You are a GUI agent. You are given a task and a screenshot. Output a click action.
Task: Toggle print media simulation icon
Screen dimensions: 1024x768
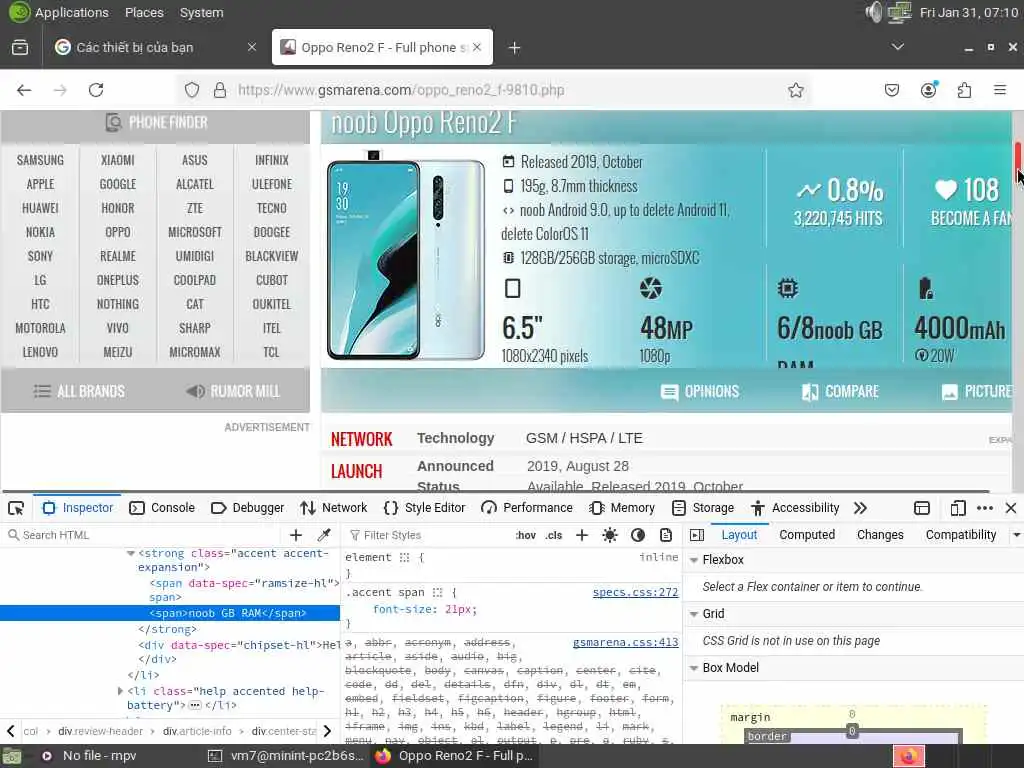click(666, 535)
